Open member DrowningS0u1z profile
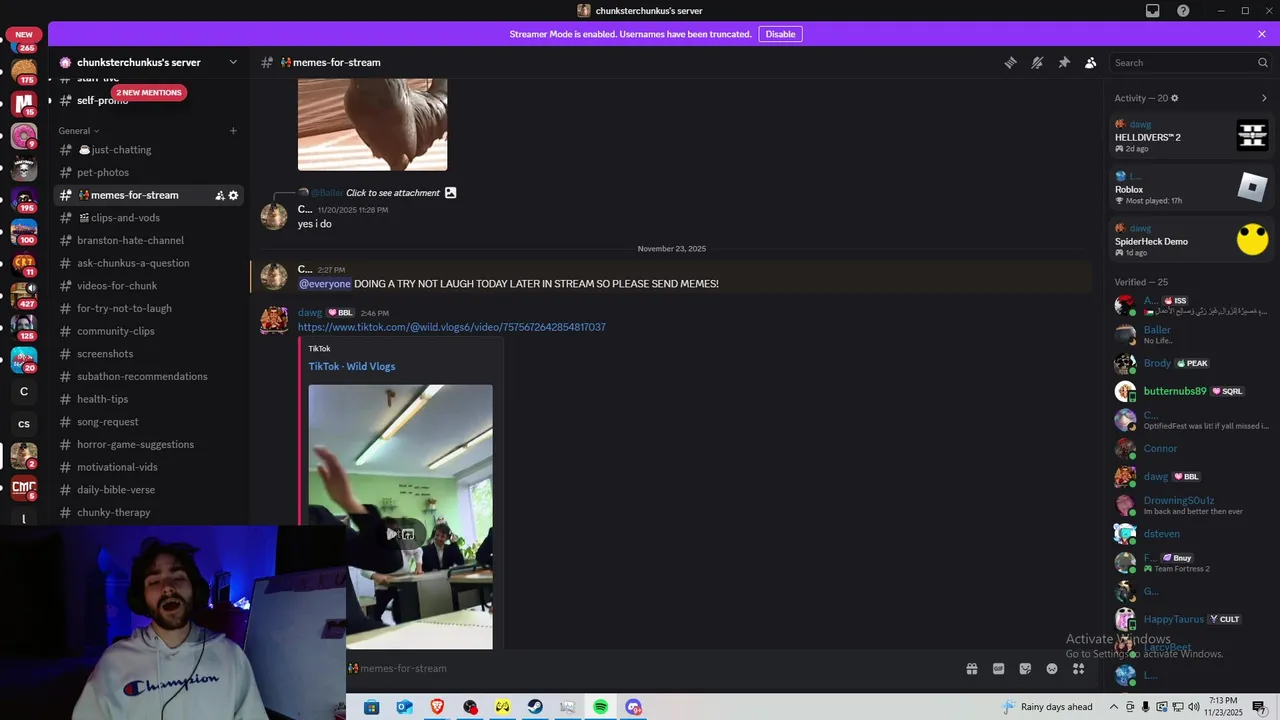This screenshot has width=1280, height=720. (1191, 505)
